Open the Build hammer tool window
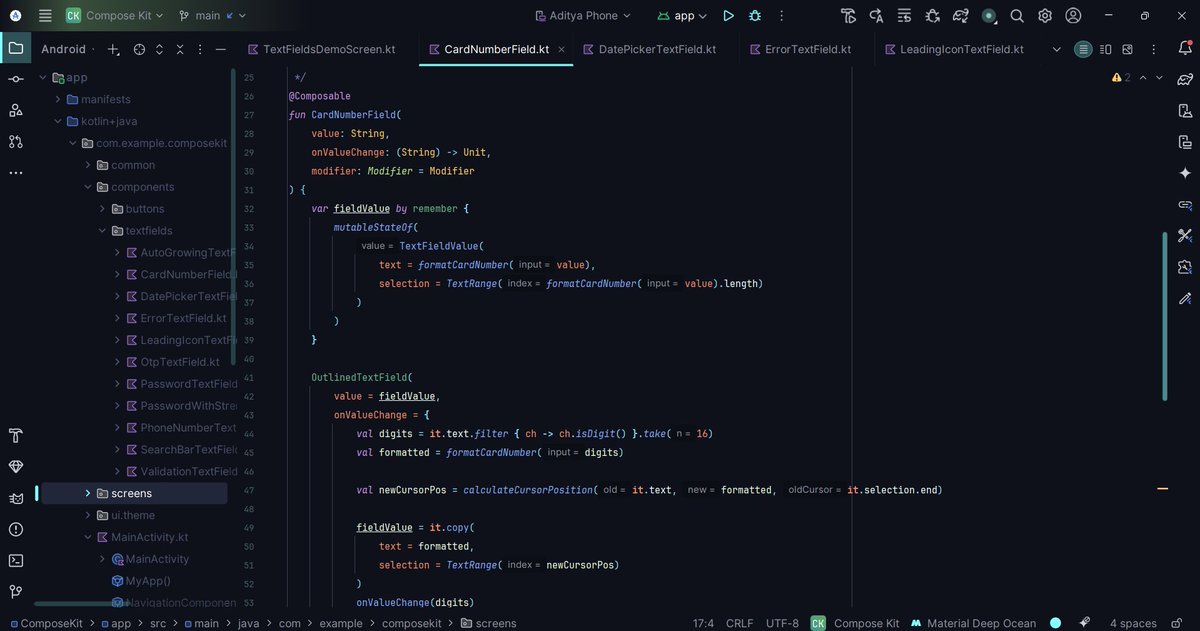 coord(16,436)
